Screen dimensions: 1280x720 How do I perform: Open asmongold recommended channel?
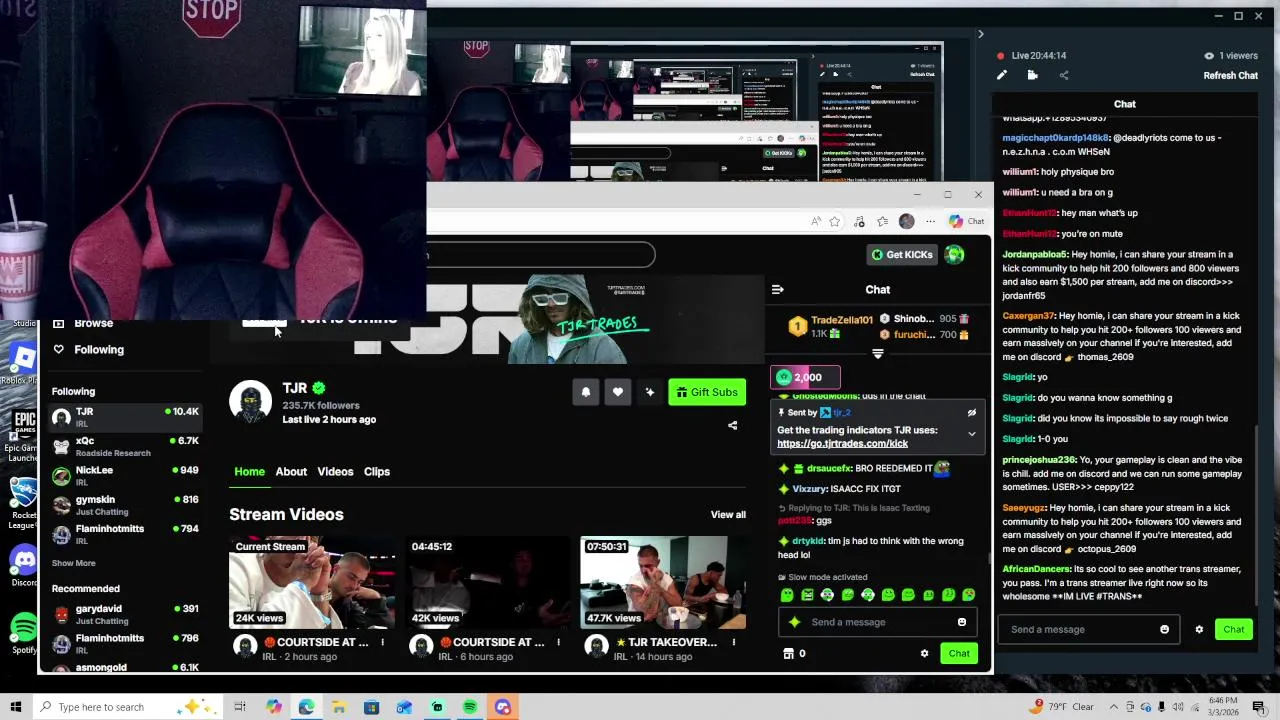[125, 667]
